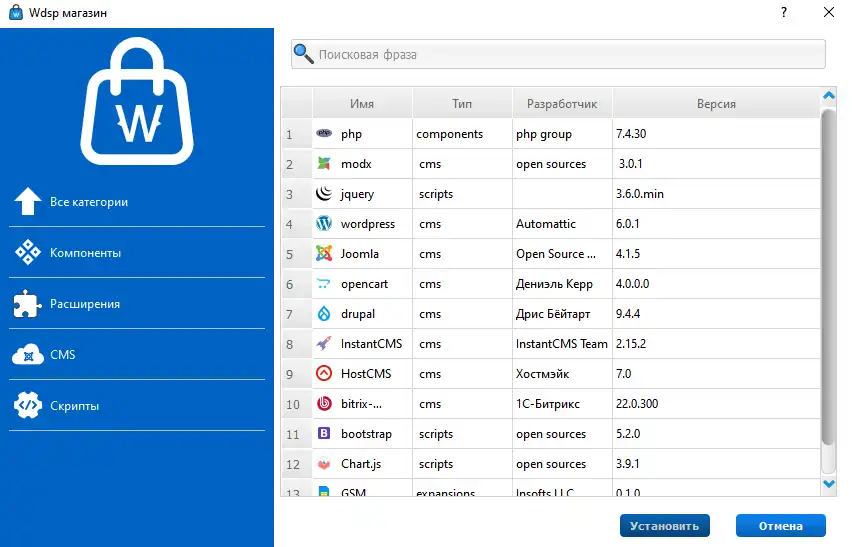Select the 'opencart' name cell

pos(362,284)
